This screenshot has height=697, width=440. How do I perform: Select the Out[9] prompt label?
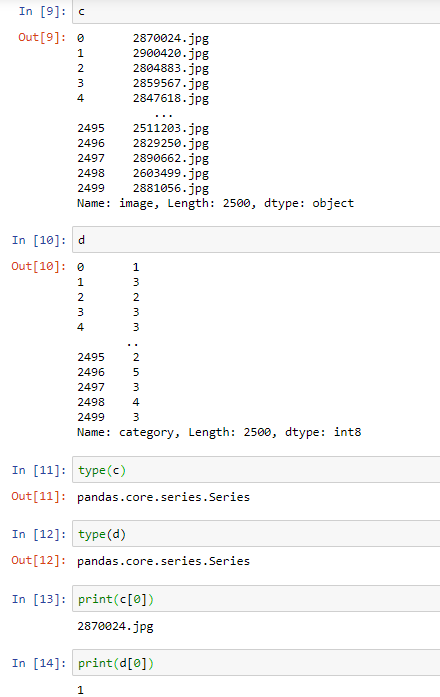[x=42, y=37]
